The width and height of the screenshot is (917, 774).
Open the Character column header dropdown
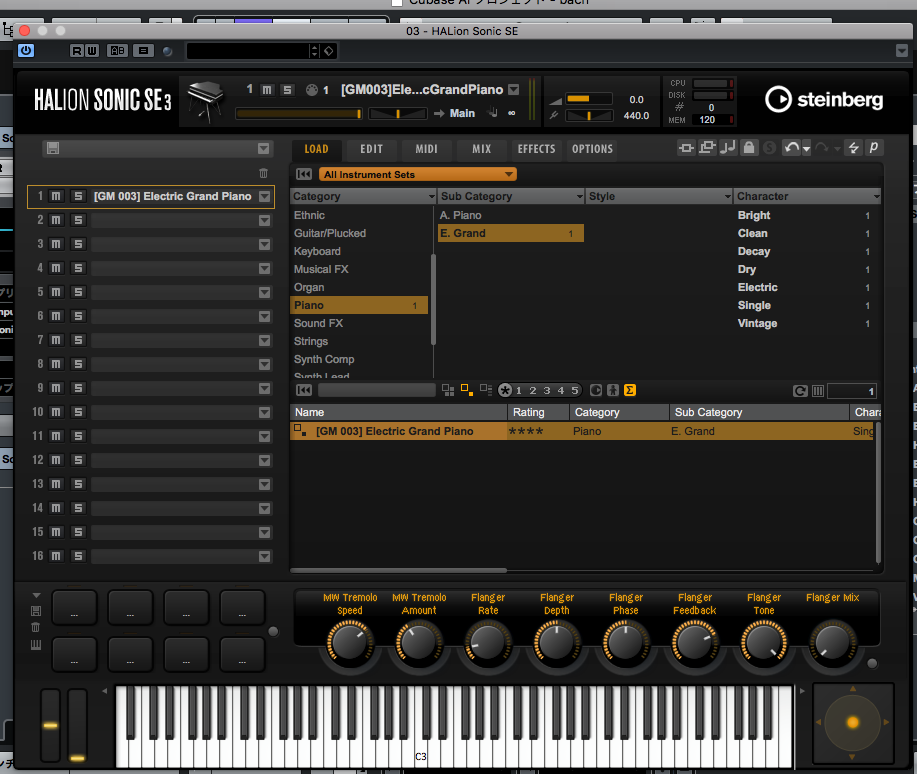(x=876, y=197)
